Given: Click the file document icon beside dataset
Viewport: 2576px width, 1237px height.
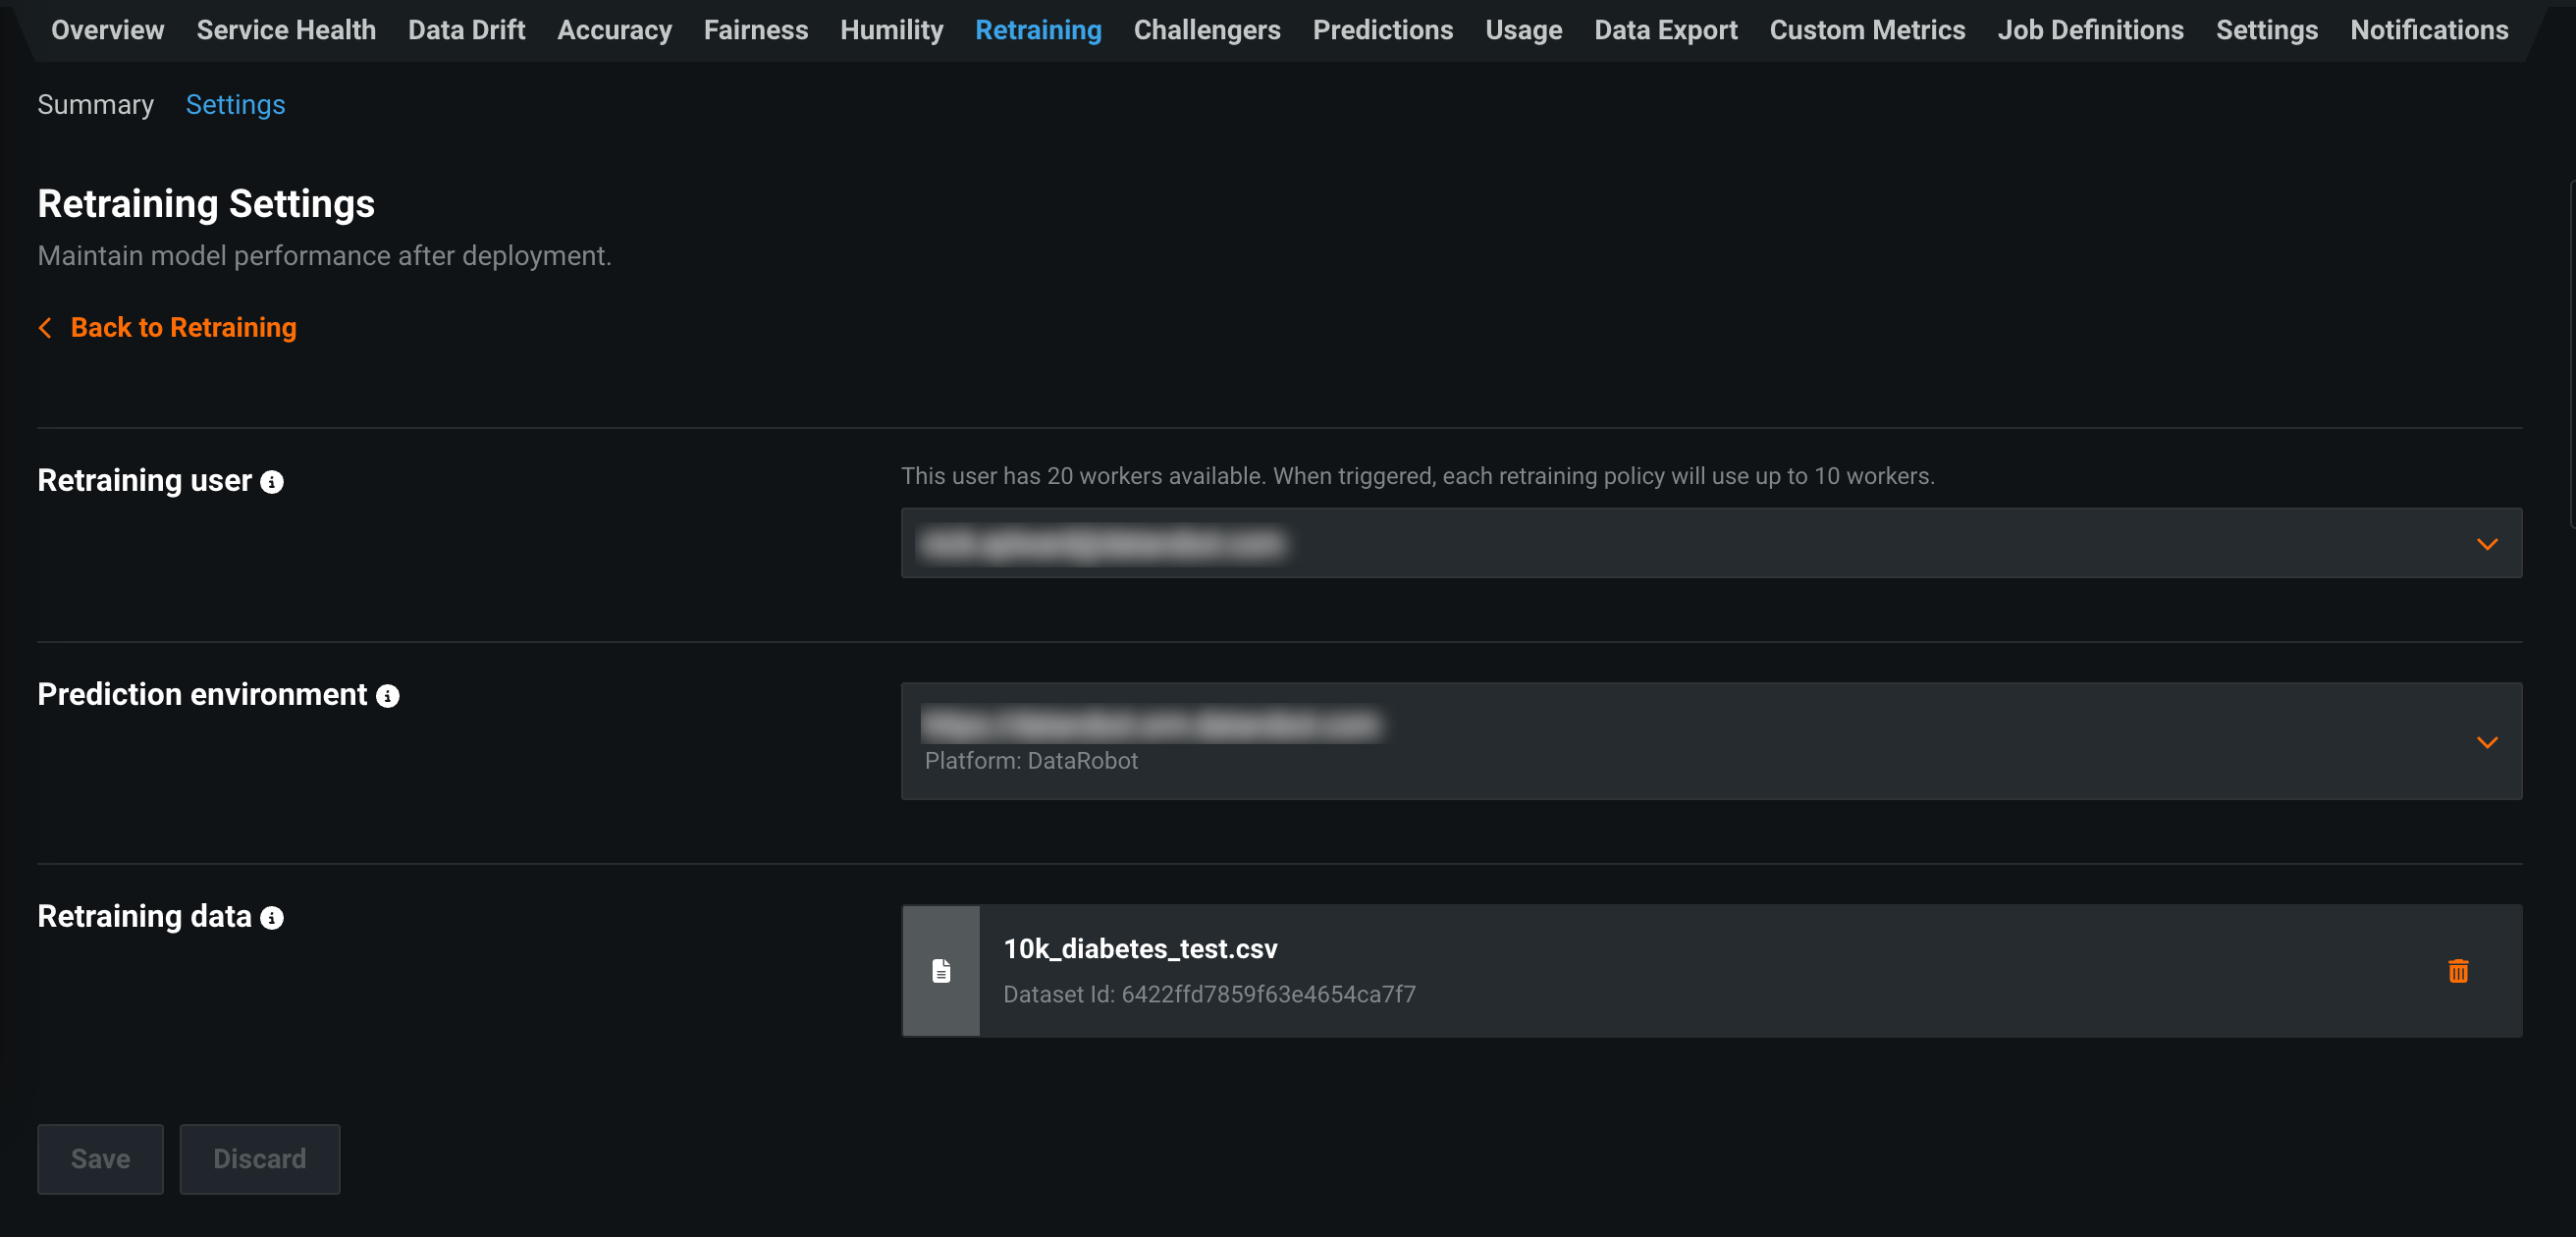Looking at the screenshot, I should (x=941, y=971).
